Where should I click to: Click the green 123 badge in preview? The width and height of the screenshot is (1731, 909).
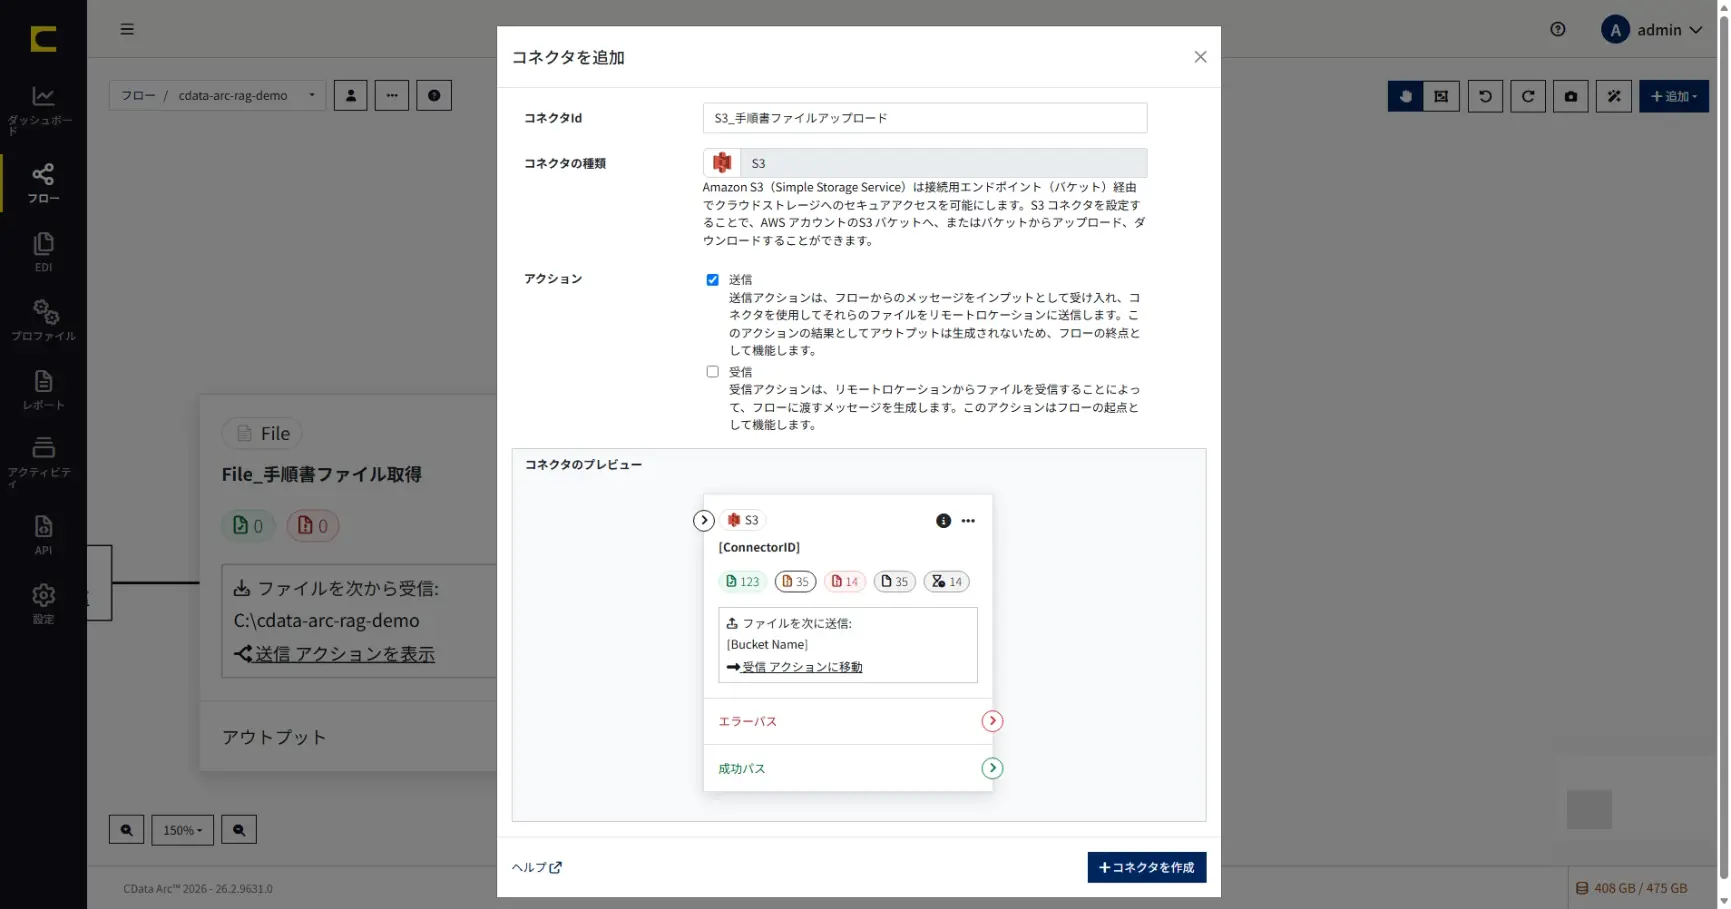point(742,581)
